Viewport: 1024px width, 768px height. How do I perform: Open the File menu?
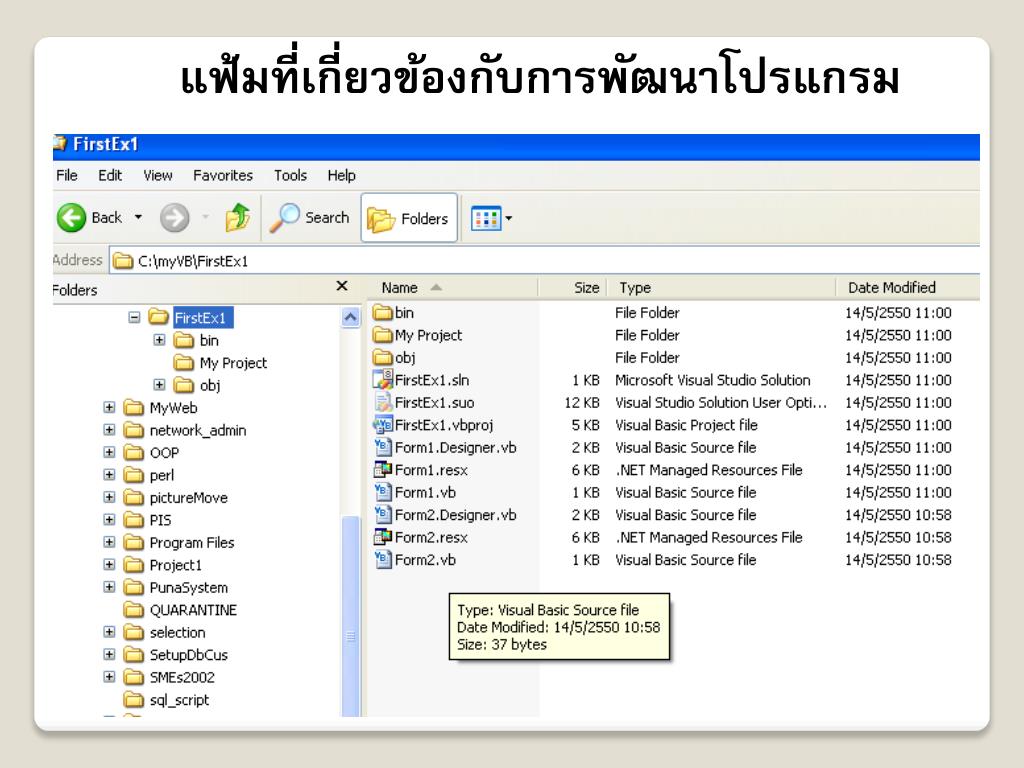(x=67, y=175)
